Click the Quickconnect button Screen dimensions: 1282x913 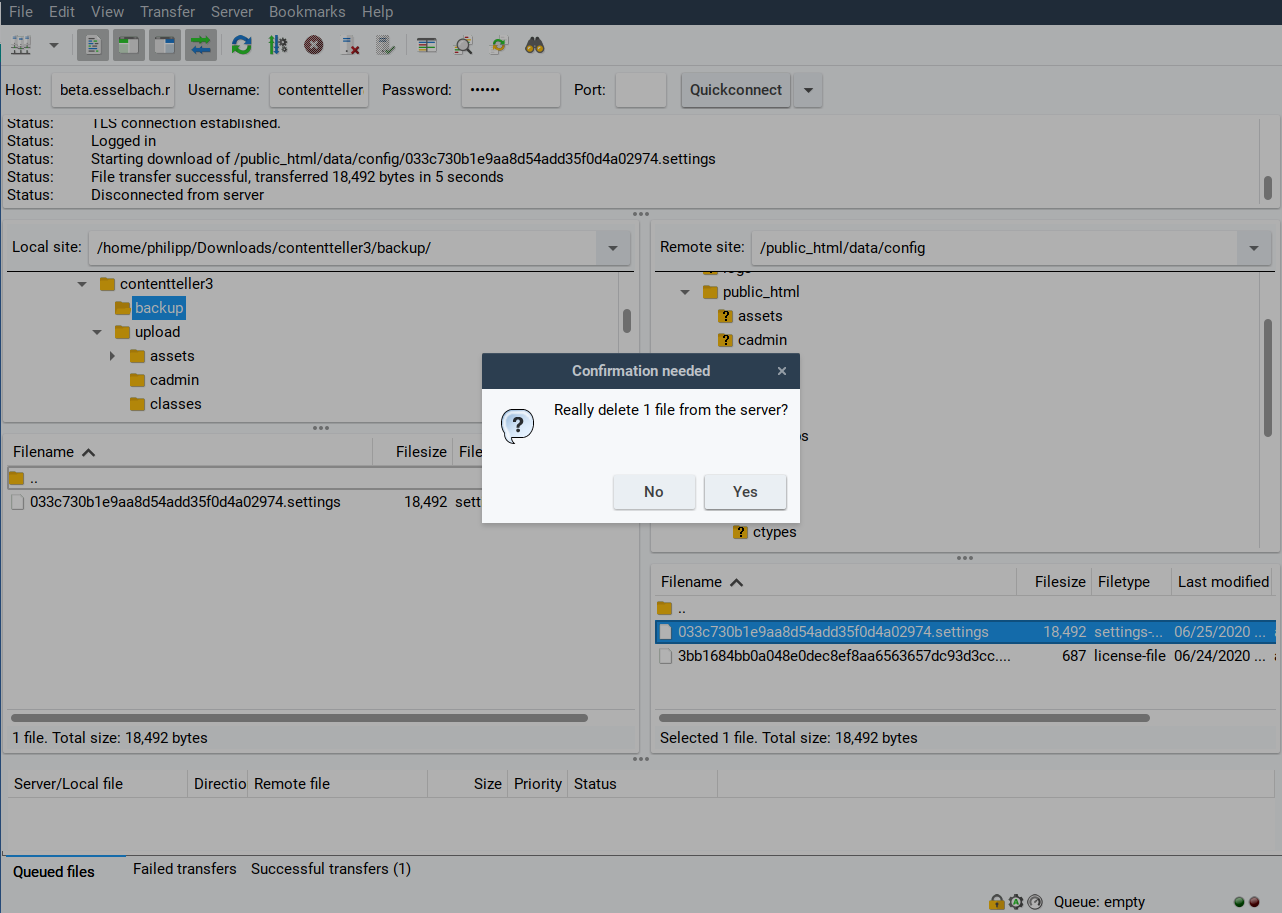click(x=736, y=90)
